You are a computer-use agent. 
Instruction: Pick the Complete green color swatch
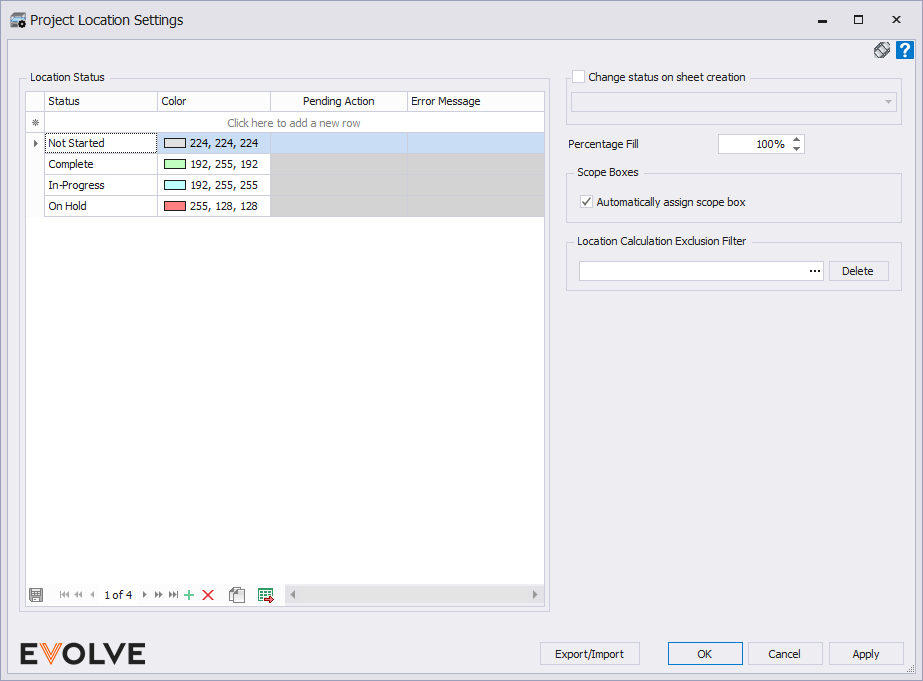click(x=175, y=164)
